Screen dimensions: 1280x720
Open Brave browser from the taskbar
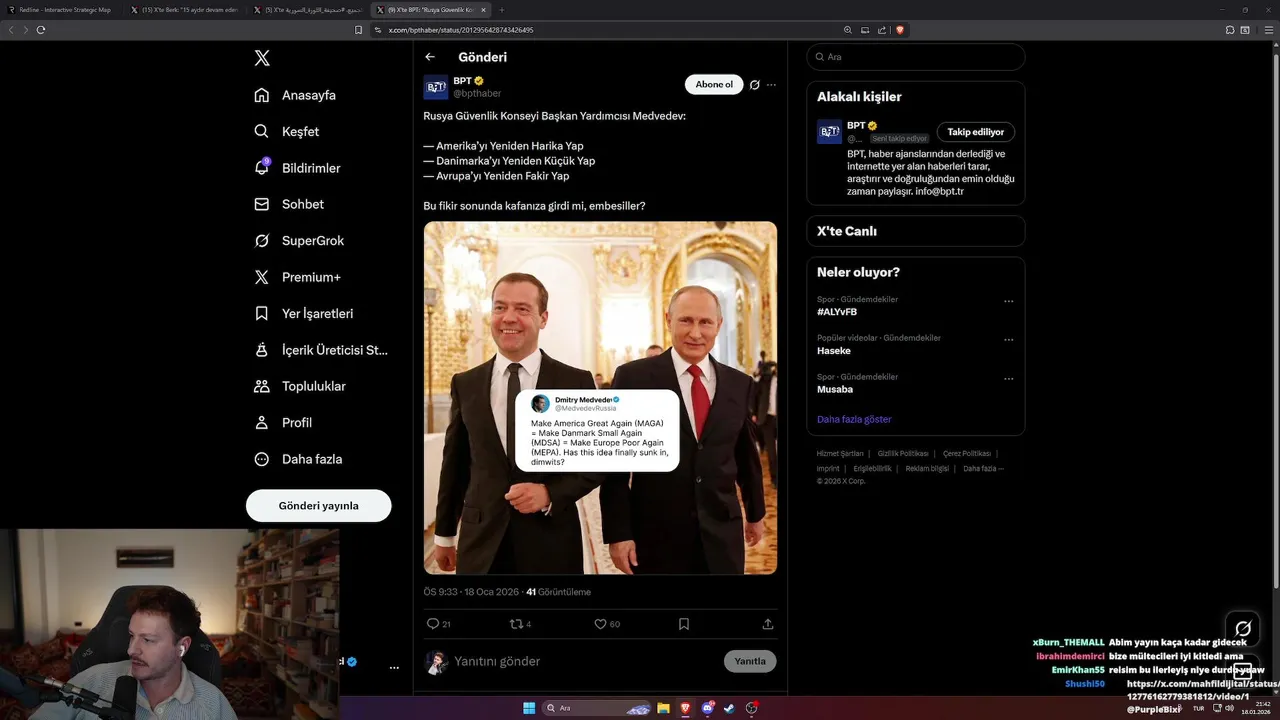click(x=685, y=708)
